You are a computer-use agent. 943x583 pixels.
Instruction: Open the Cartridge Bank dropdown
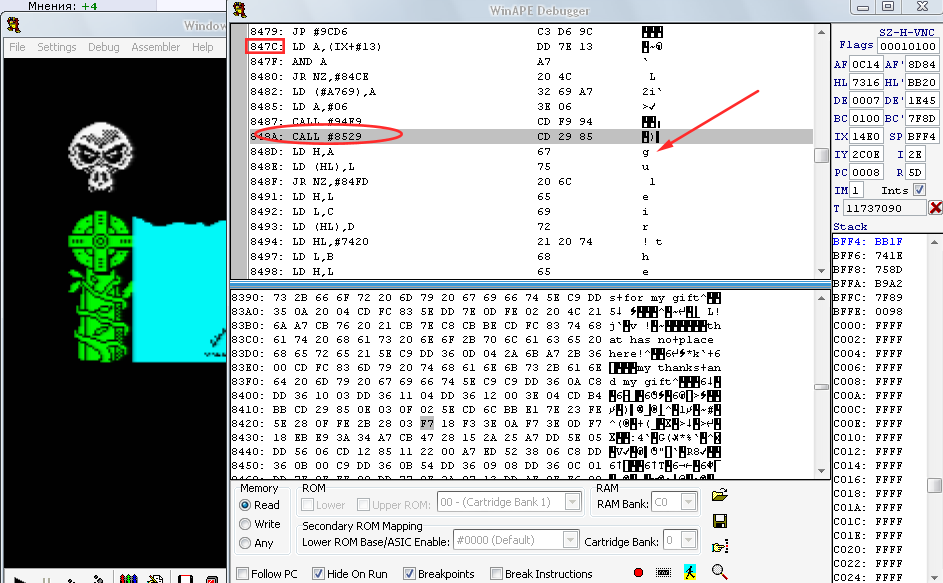click(689, 540)
